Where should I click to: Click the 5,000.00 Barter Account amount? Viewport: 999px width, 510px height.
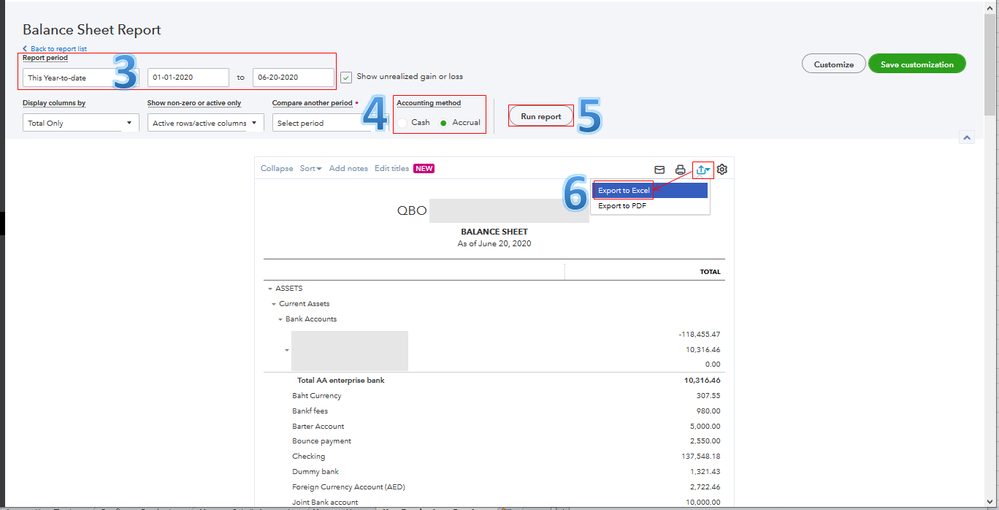[x=705, y=426]
